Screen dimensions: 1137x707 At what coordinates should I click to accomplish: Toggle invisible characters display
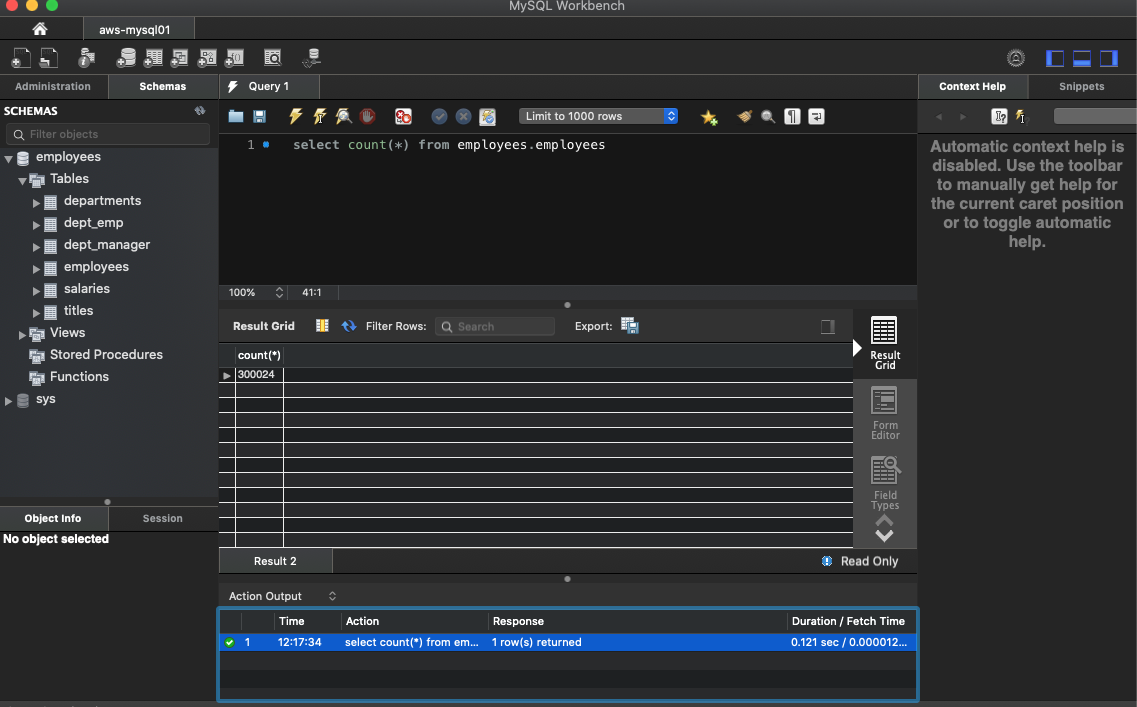click(x=792, y=117)
